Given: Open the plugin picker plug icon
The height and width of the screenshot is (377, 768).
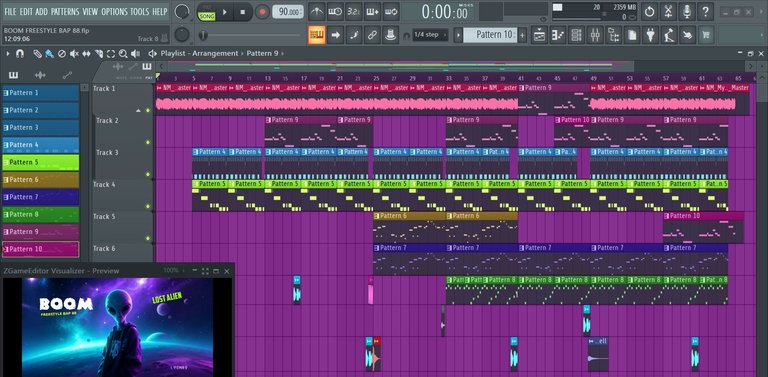Looking at the screenshot, I should (x=650, y=35).
